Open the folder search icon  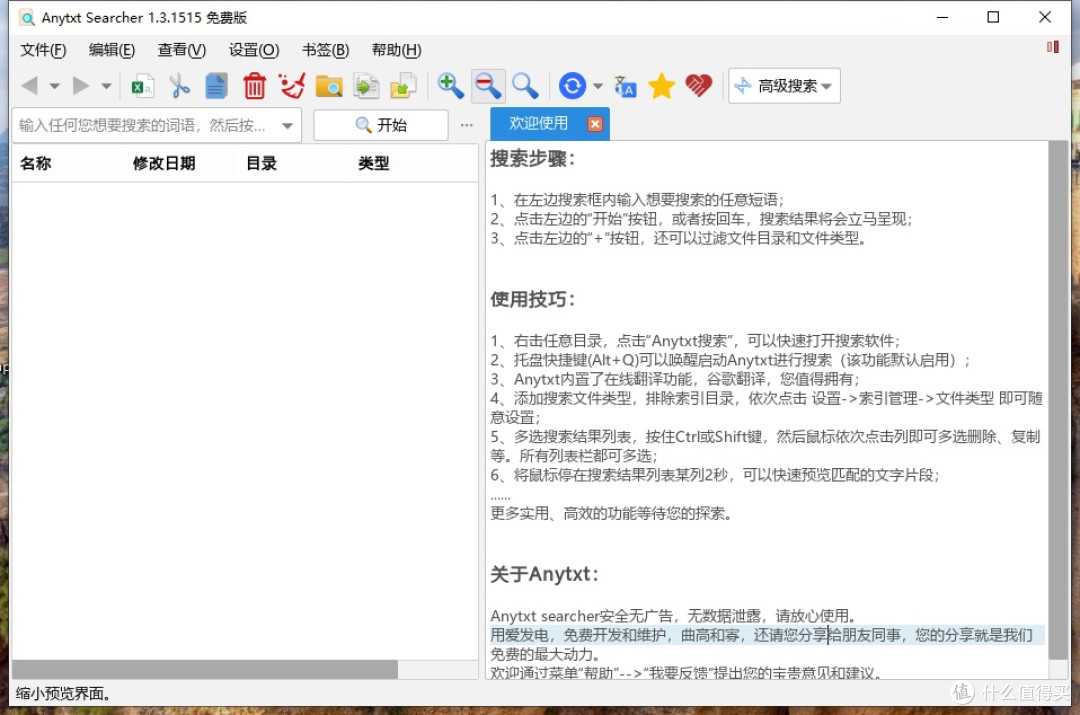[x=329, y=86]
